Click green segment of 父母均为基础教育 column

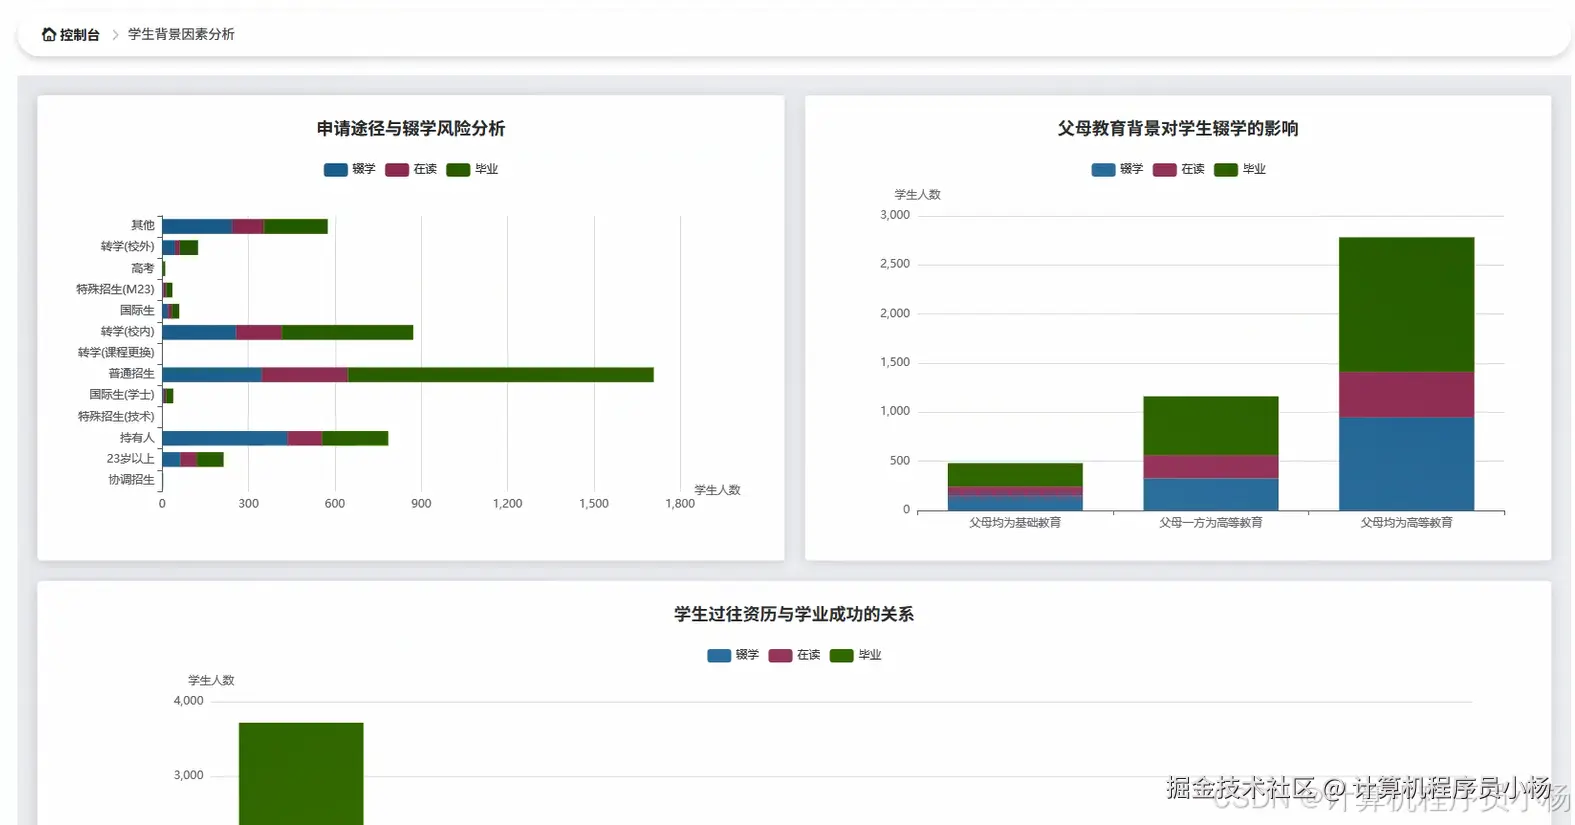pyautogui.click(x=1015, y=475)
